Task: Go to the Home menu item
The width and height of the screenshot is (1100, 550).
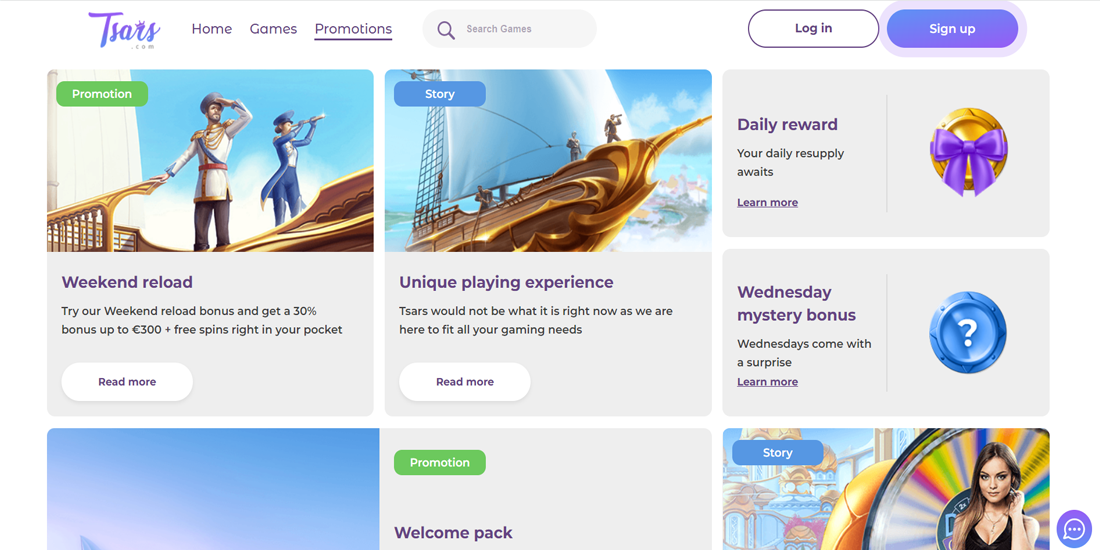Action: point(211,29)
